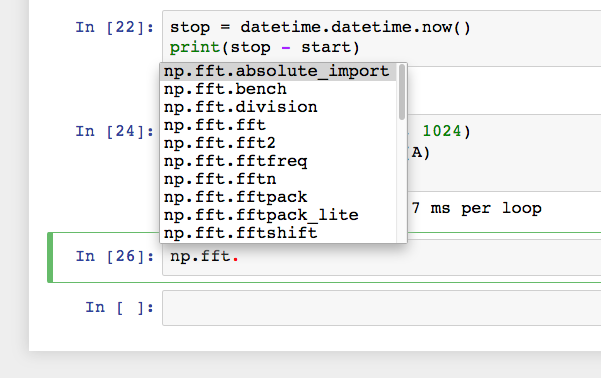This screenshot has width=601, height=378.
Task: Pick the np.fft.fftshift suggestion
Action: pyautogui.click(x=278, y=233)
